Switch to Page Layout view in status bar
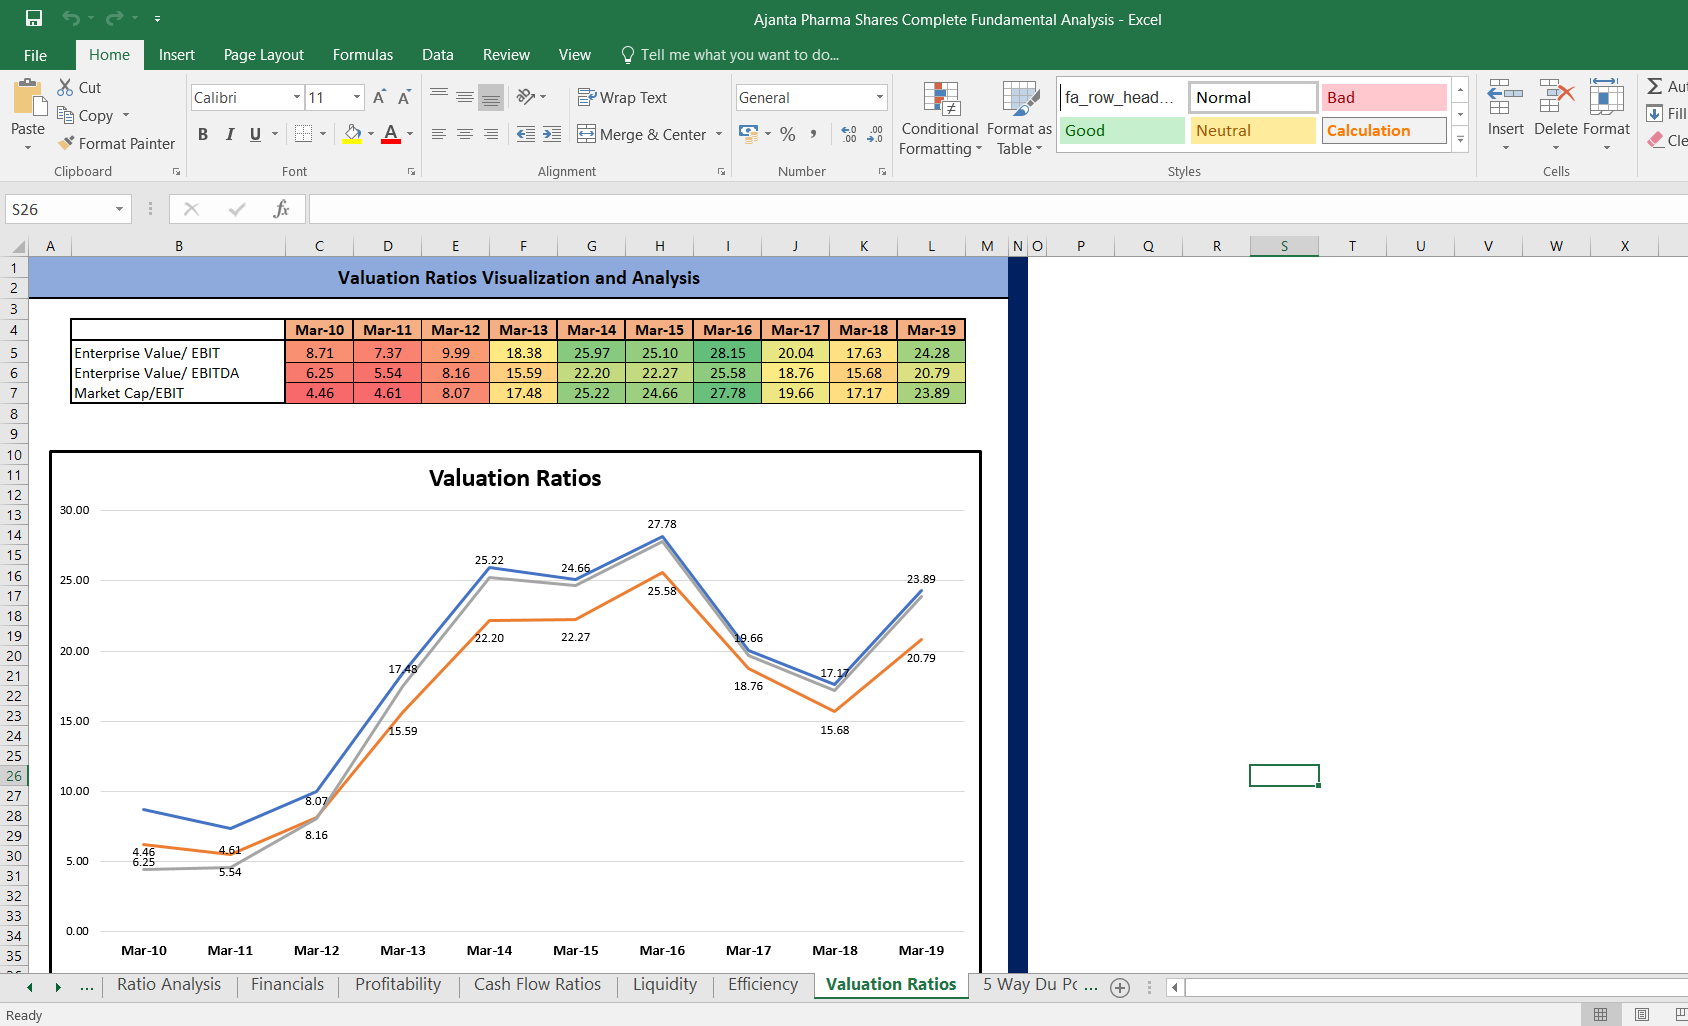Screen dimensions: 1688x1026 (1642, 1014)
